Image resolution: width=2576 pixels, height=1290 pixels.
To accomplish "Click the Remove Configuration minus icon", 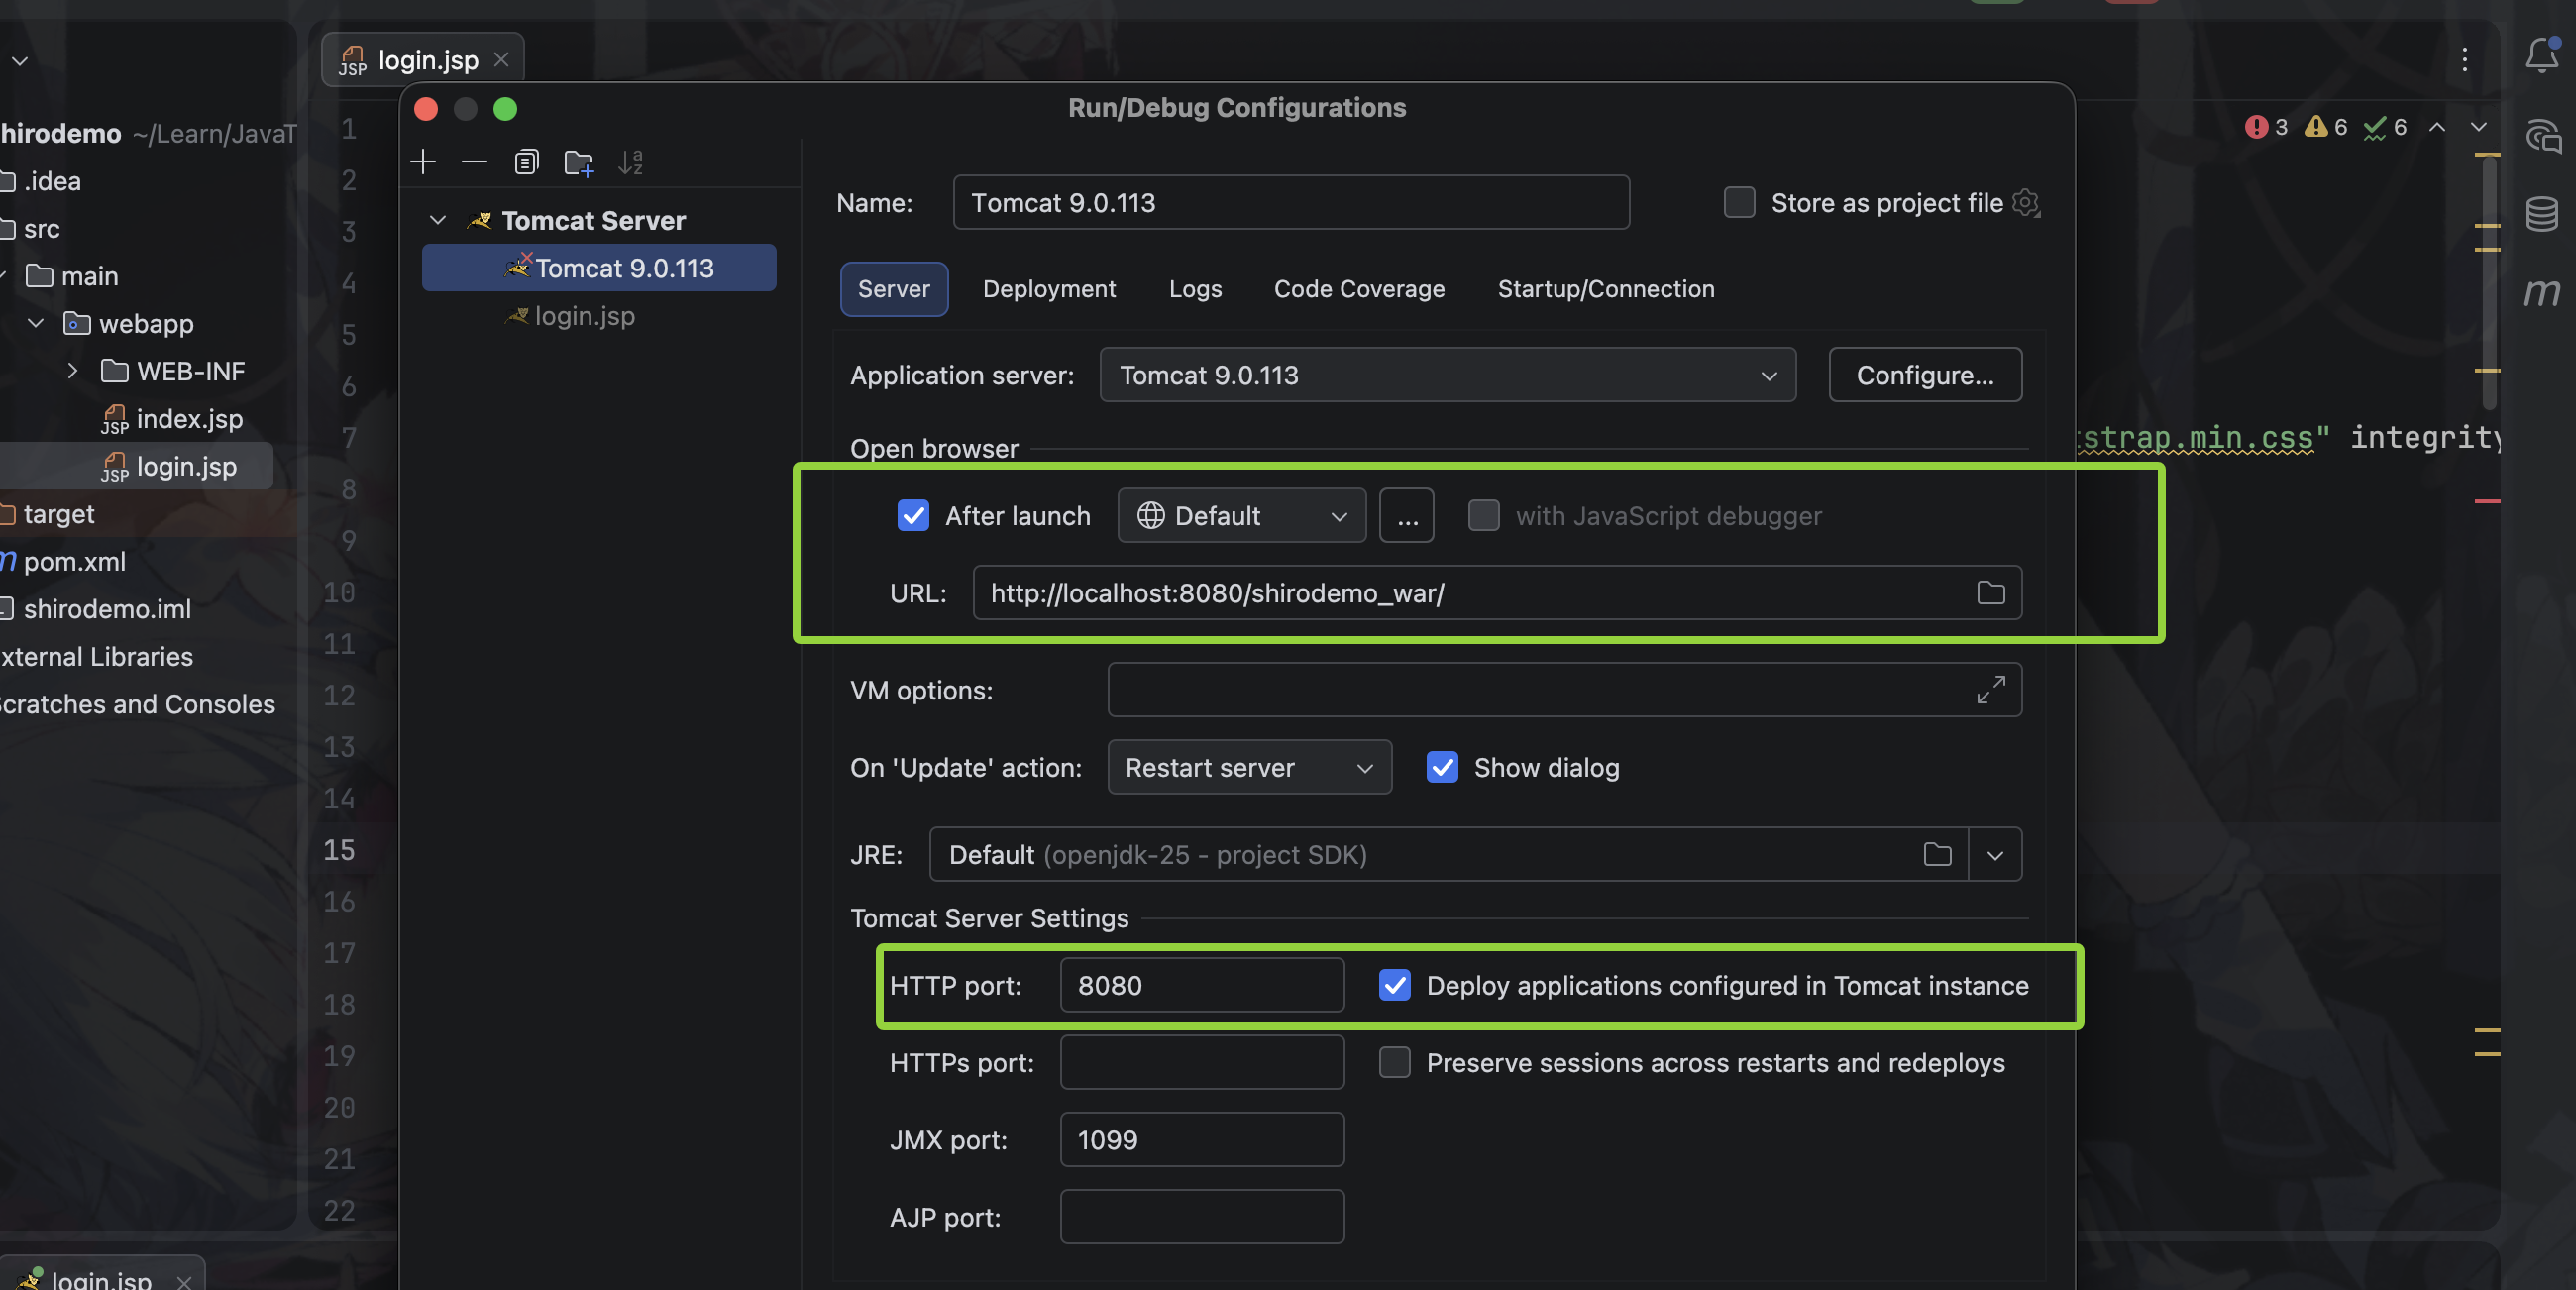I will (474, 162).
